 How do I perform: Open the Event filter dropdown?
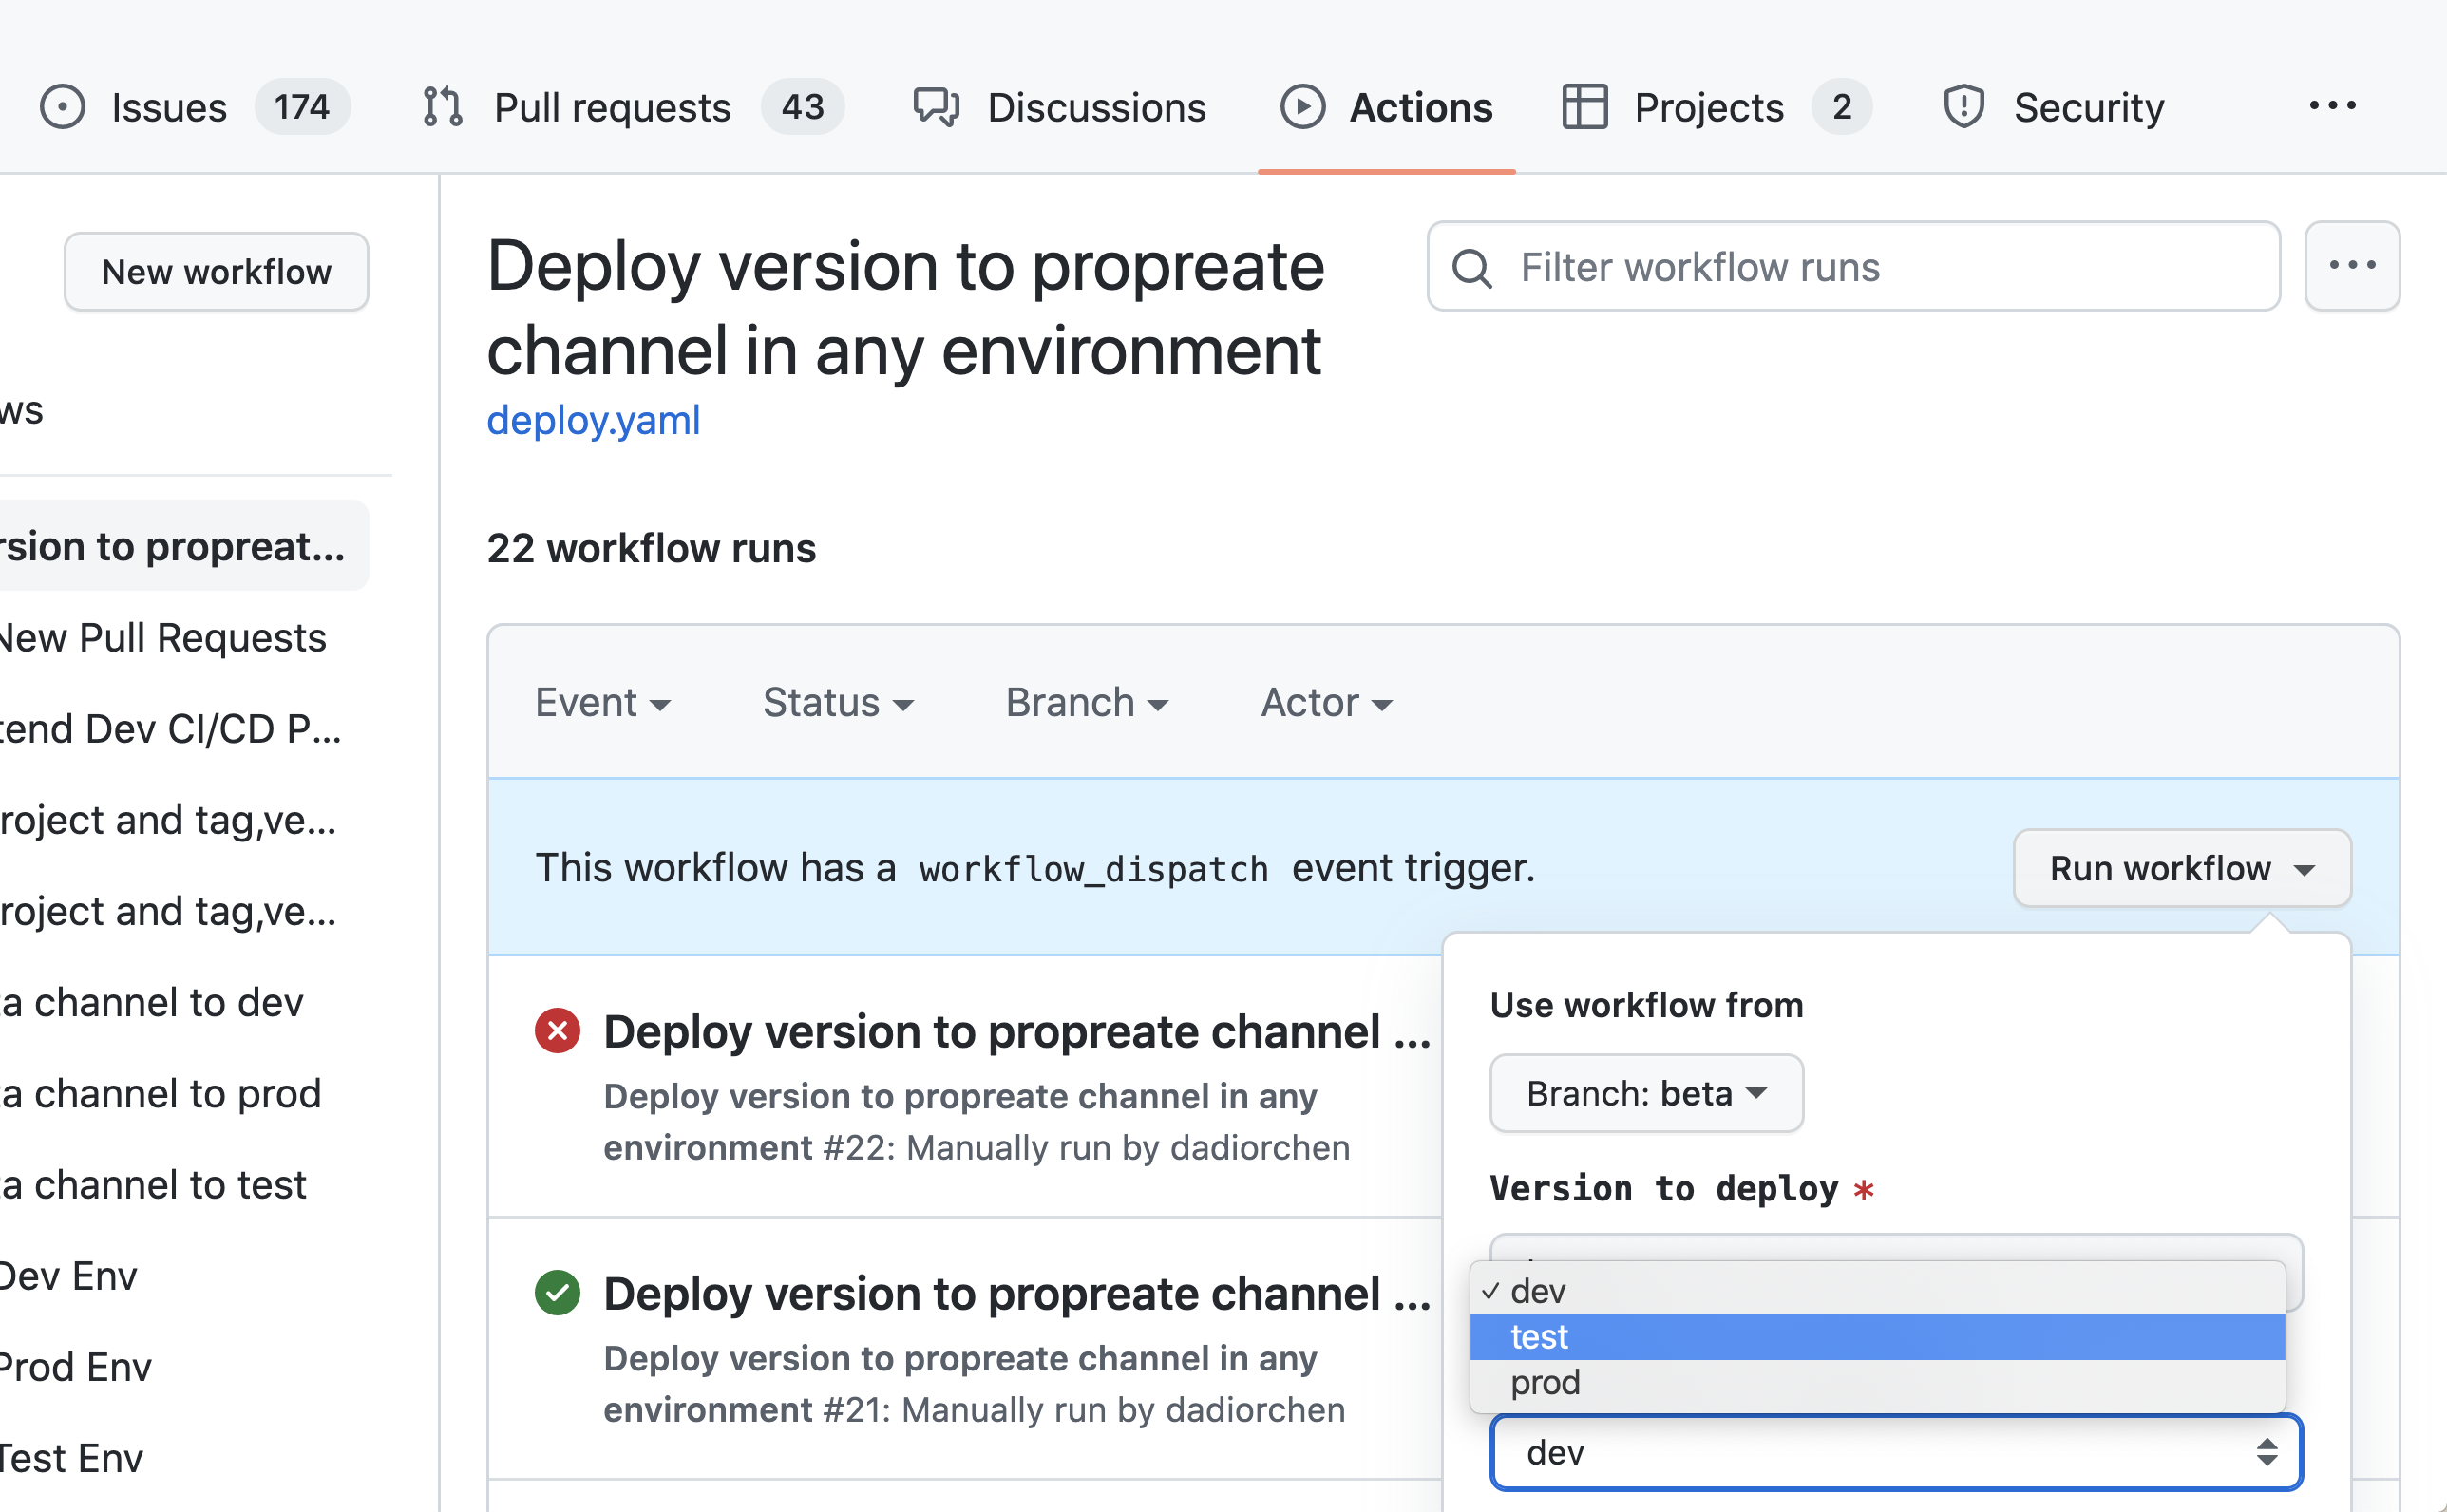click(x=602, y=703)
